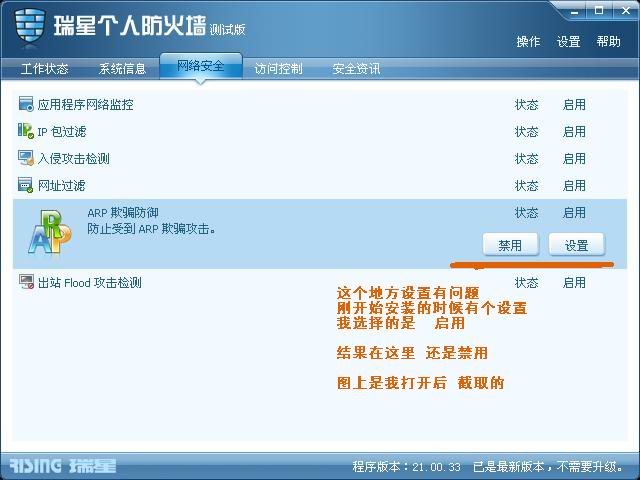Click 启用 status of 入侵攻击检测
This screenshot has width=640, height=480.
click(574, 159)
